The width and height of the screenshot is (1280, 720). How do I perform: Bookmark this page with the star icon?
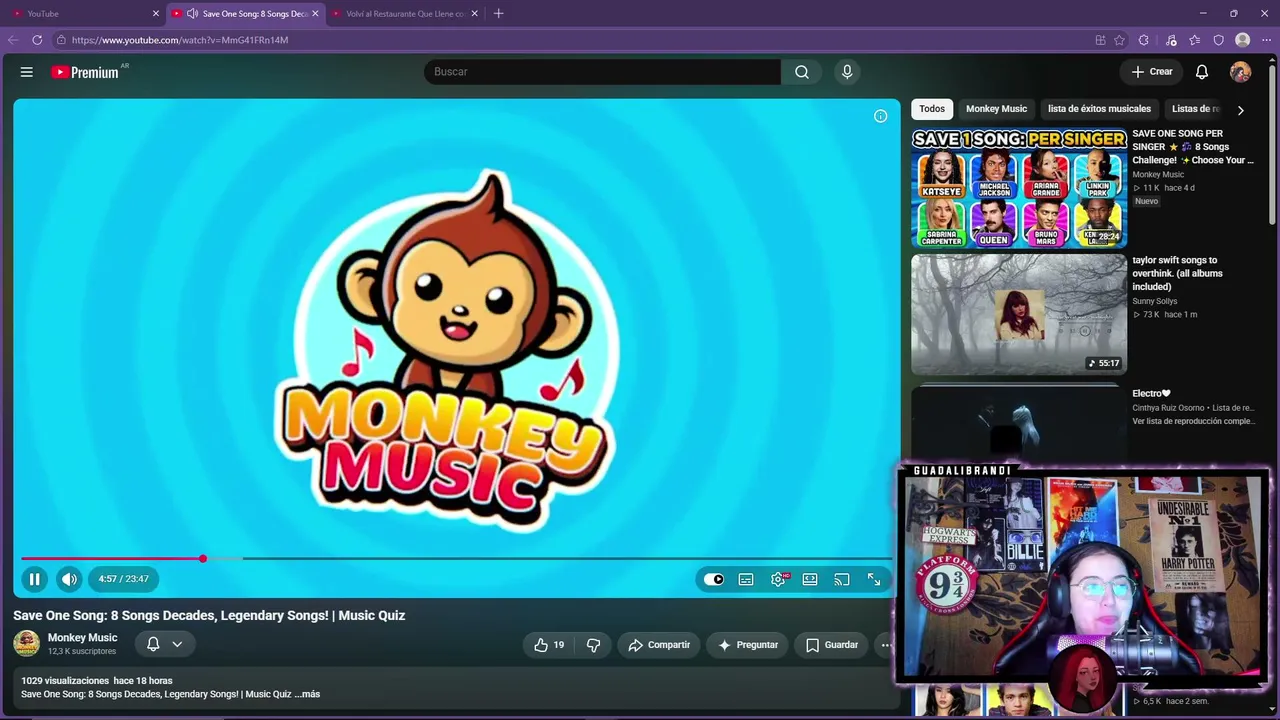(x=1119, y=40)
